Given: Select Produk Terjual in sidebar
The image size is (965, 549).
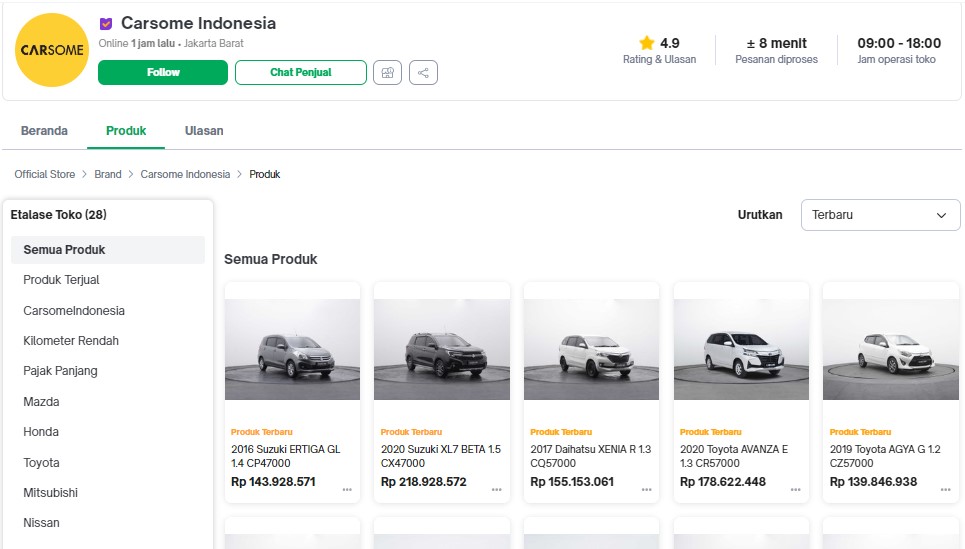Looking at the screenshot, I should pos(61,280).
